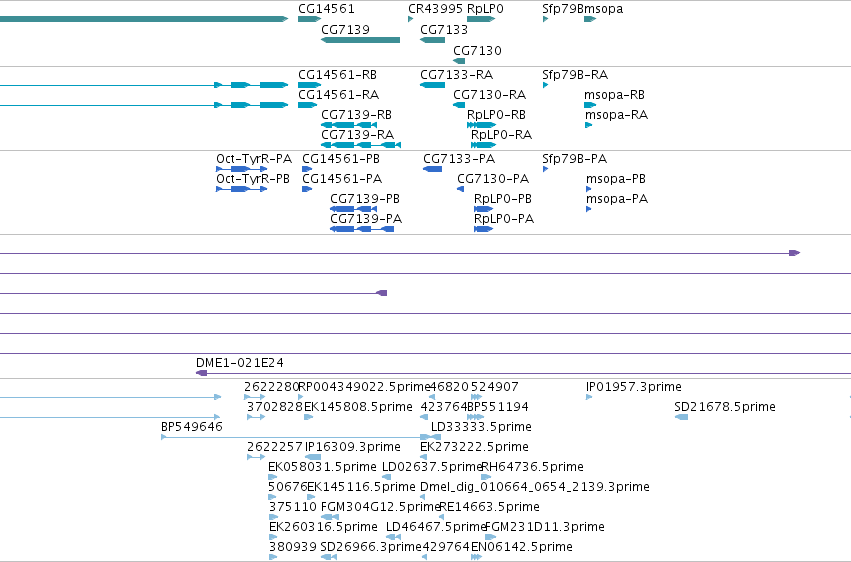Click the EK260316.5prime EST label
This screenshot has height=562, width=851.
pyautogui.click(x=323, y=527)
